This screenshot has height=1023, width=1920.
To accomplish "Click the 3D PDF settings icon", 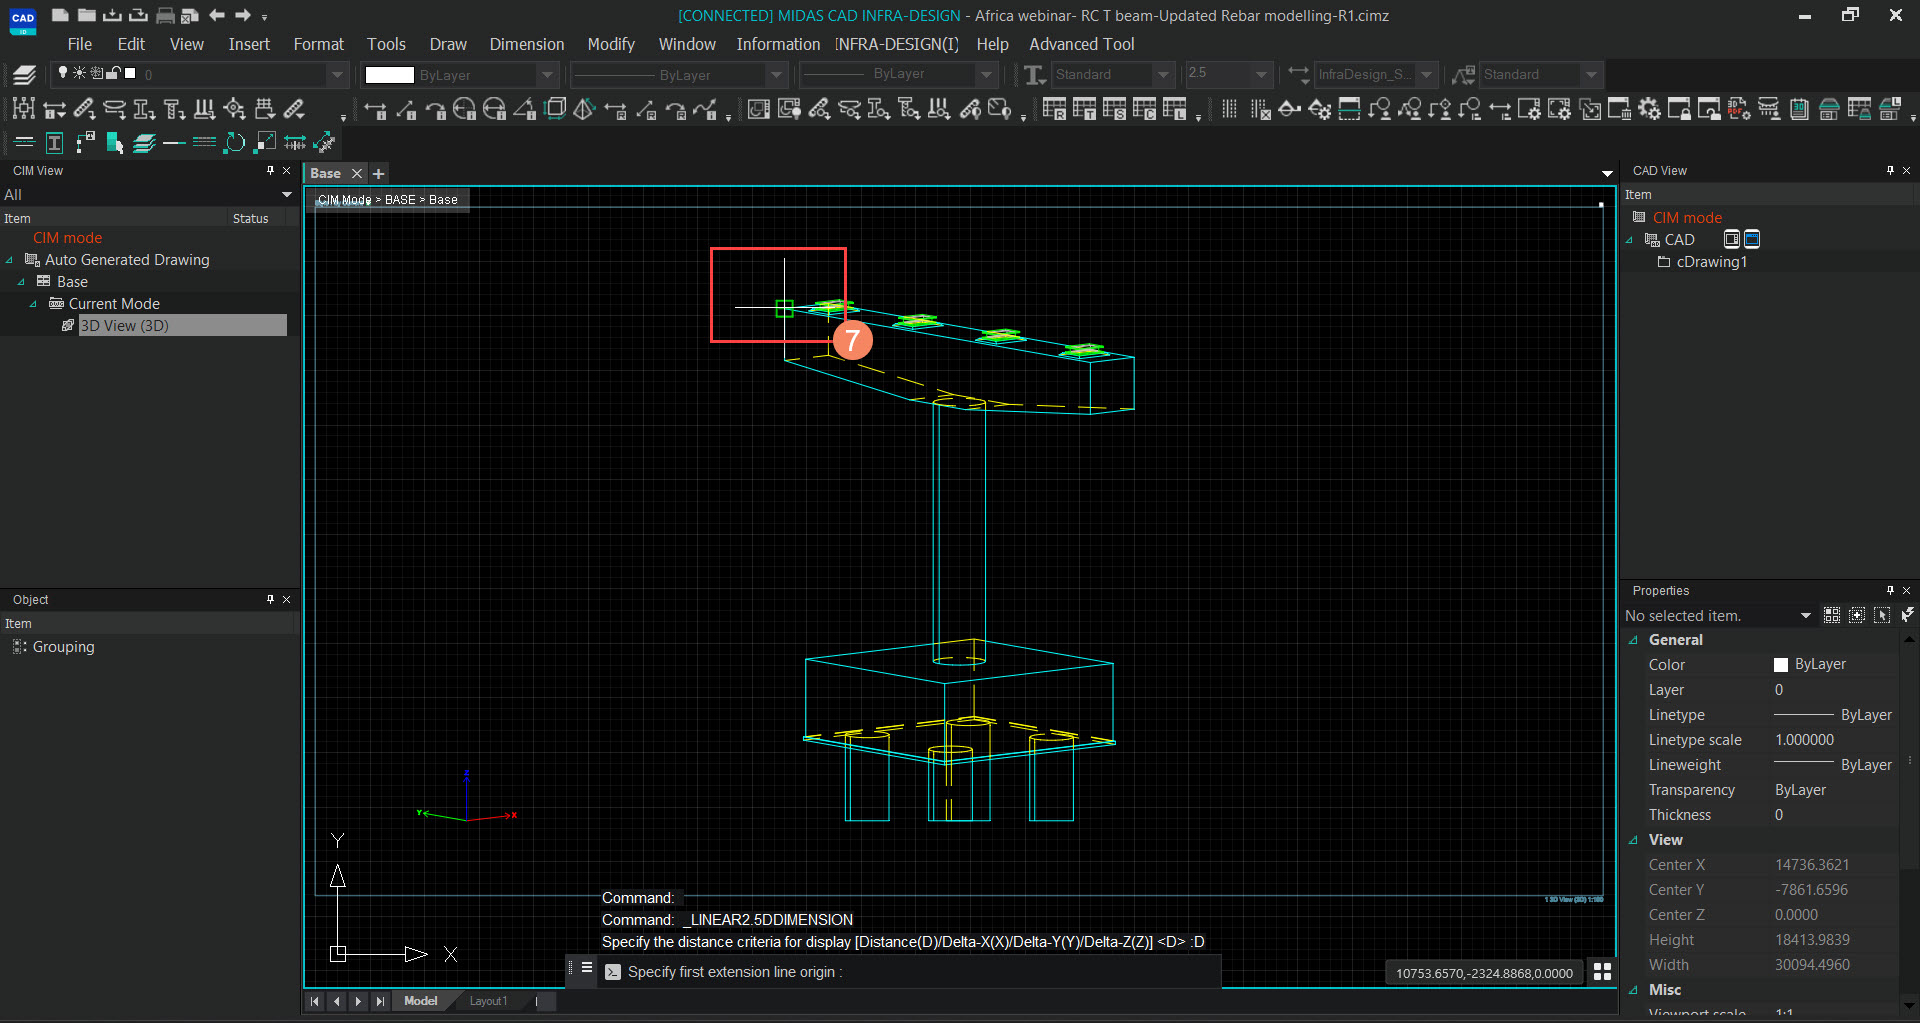I will [x=1739, y=109].
